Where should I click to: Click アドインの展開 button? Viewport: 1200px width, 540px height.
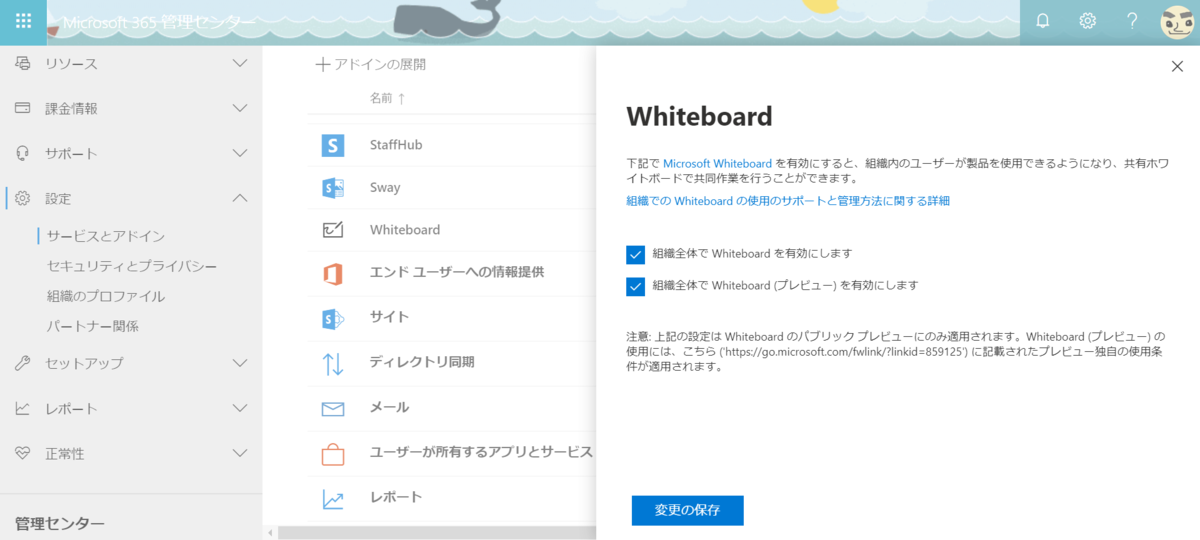[x=371, y=65]
